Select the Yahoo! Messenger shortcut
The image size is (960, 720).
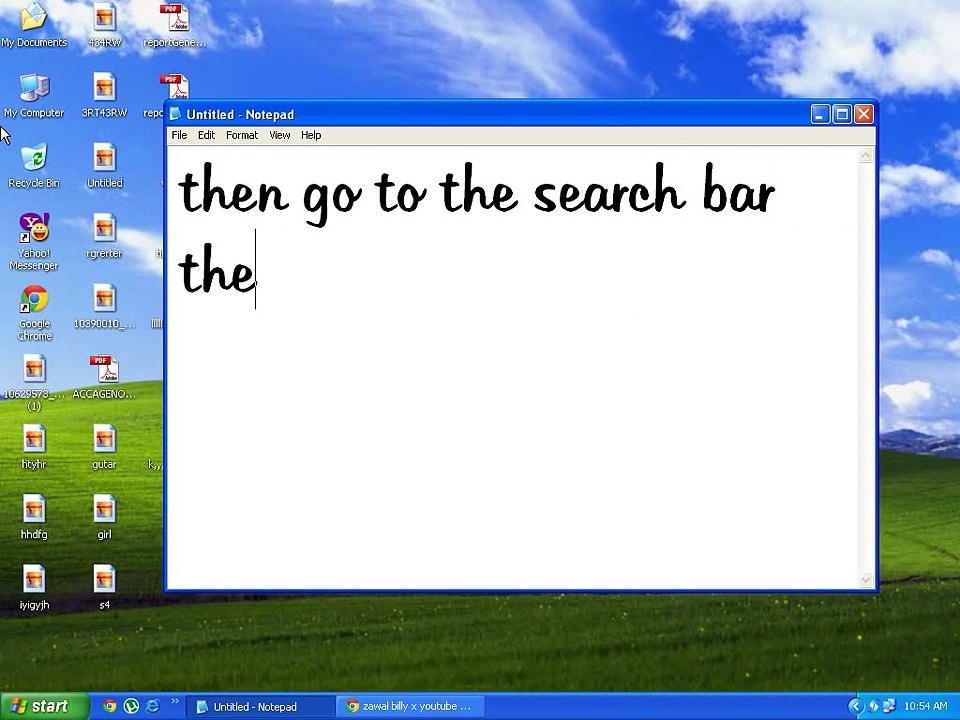click(34, 241)
